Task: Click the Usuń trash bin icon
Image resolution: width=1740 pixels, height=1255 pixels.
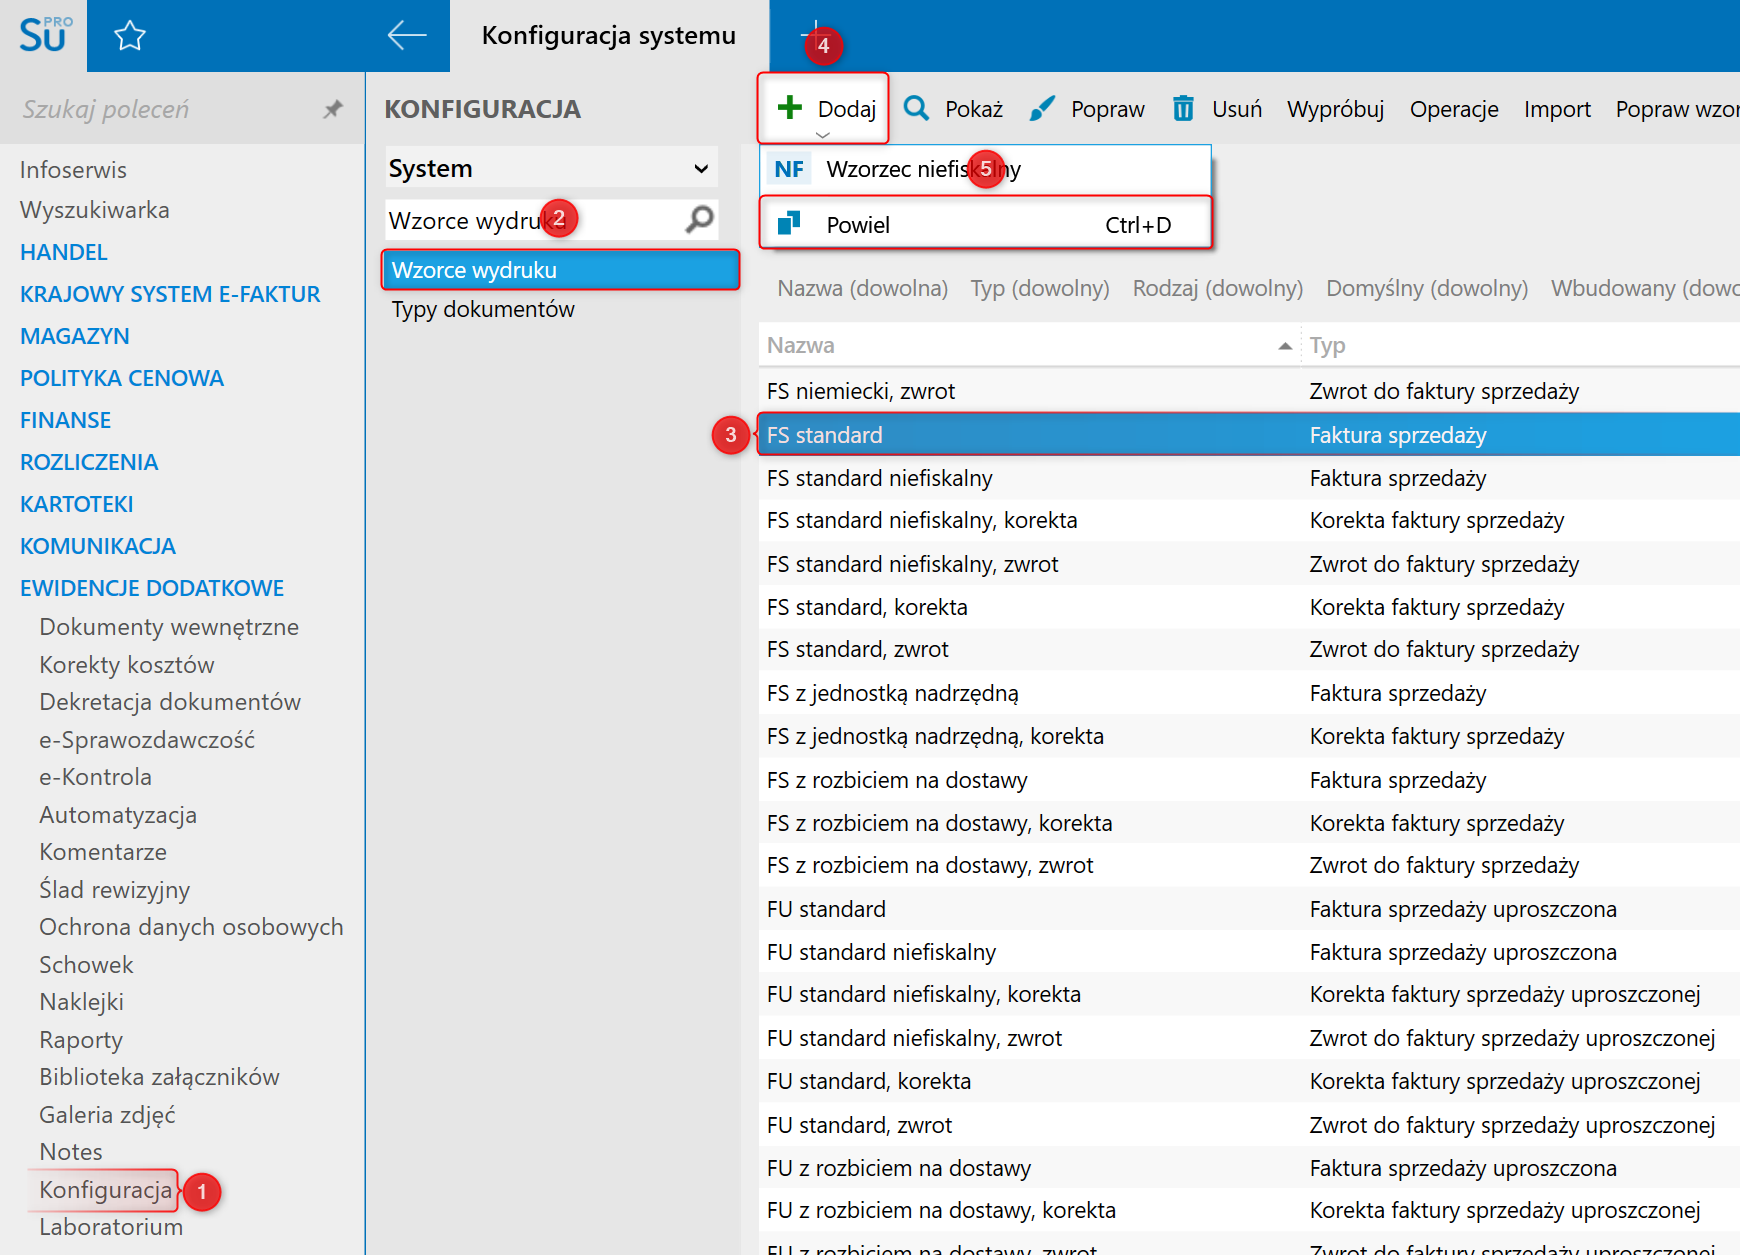Action: [x=1183, y=108]
